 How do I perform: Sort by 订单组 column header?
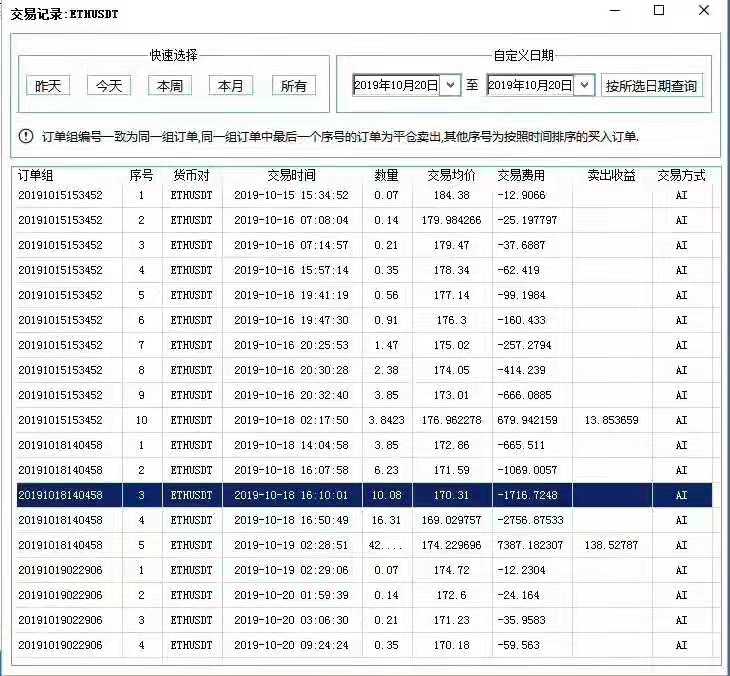pyautogui.click(x=35, y=176)
